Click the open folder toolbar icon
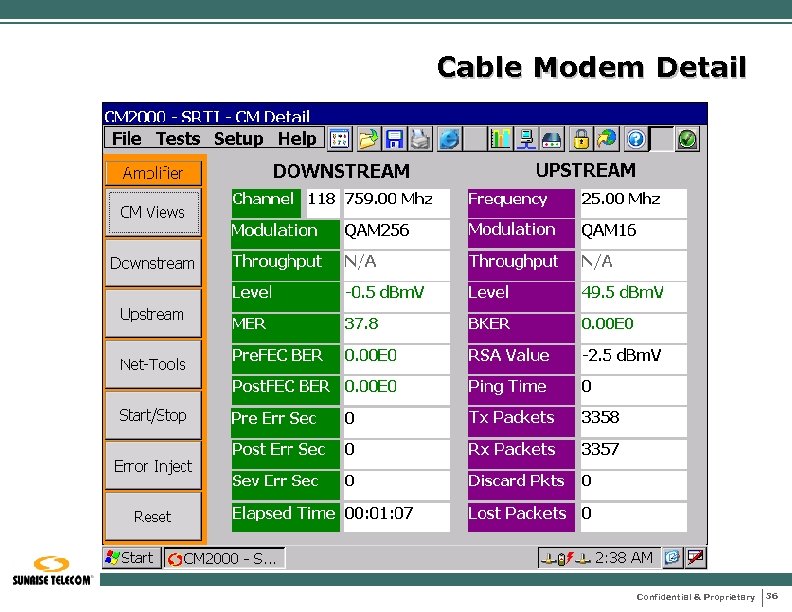 (368, 139)
